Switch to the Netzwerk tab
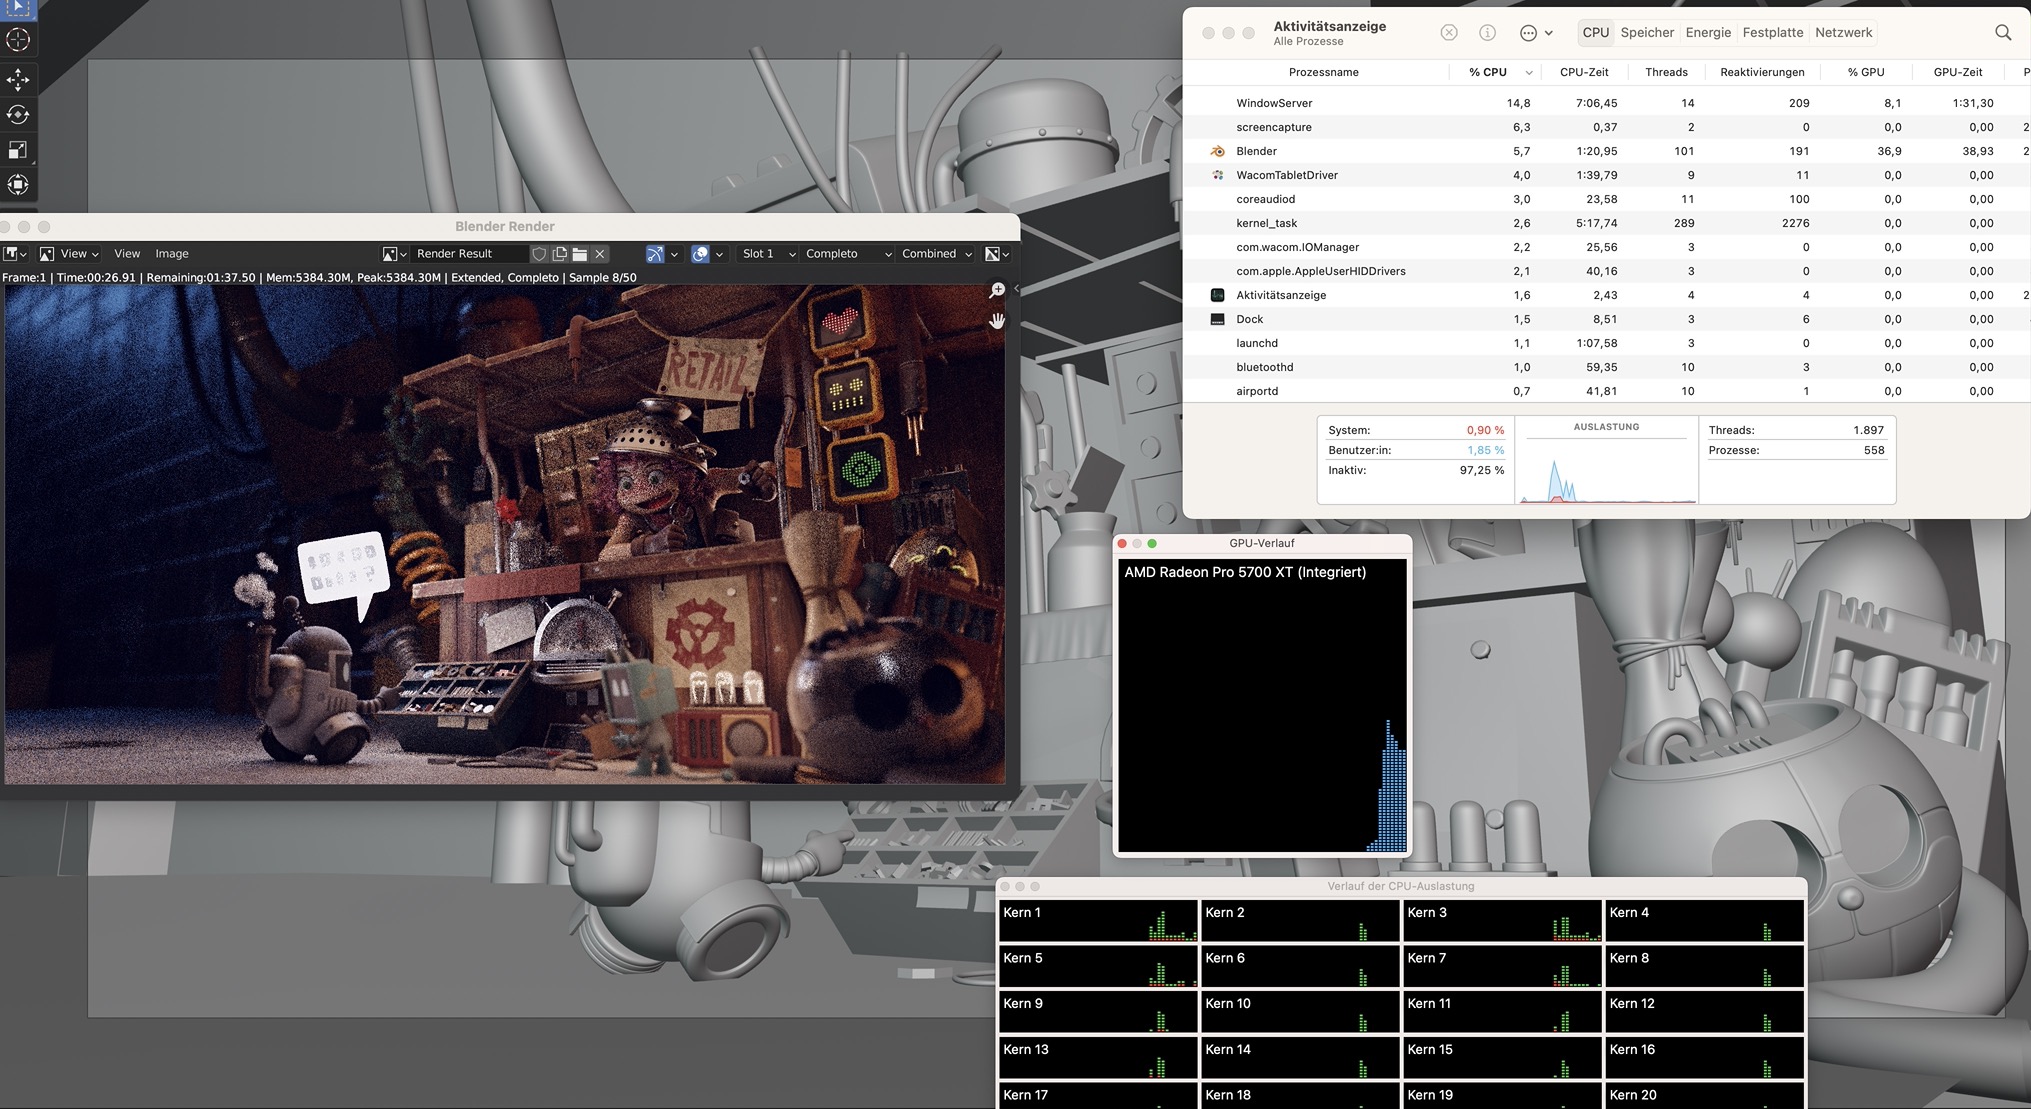Screen dimensions: 2031x1109 click(1843, 33)
